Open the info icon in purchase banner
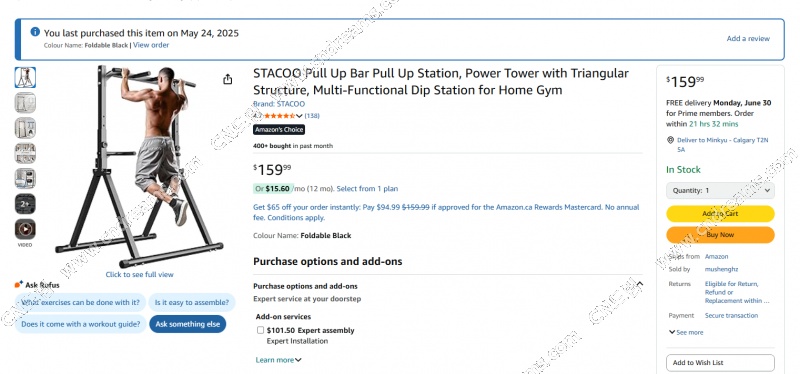Viewport: 800px width, 374px height. click(x=35, y=32)
